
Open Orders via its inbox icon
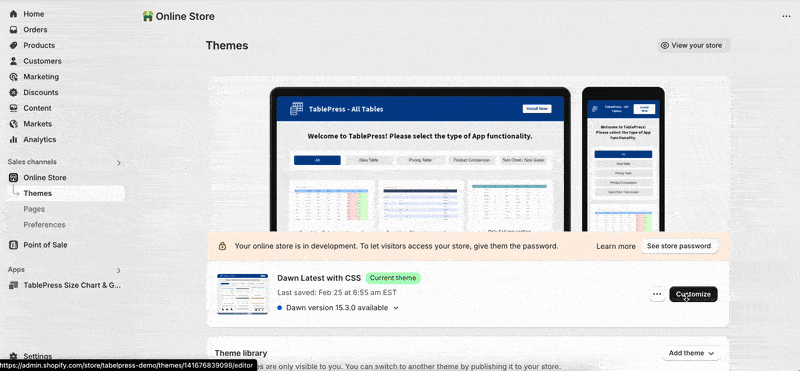click(x=14, y=30)
